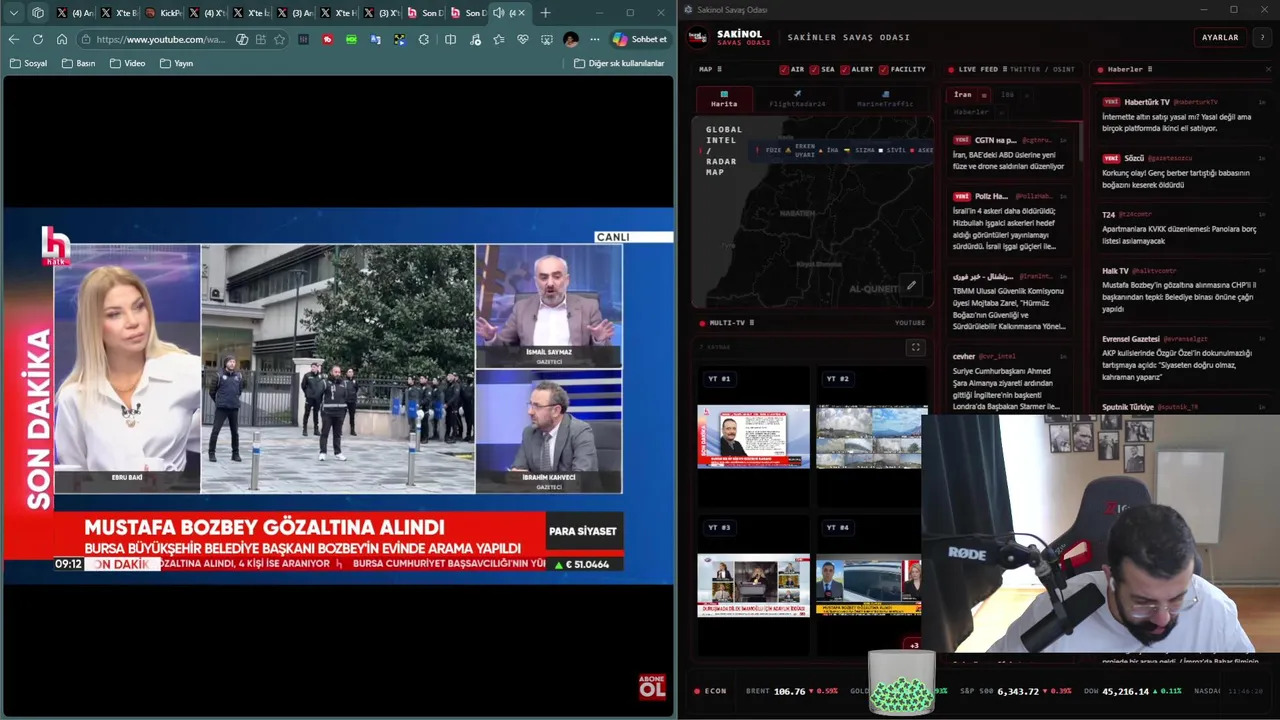Screen dimensions: 1280x720
Task: Open T24 apartmanlara KVKK news item
Action: pos(1184,227)
